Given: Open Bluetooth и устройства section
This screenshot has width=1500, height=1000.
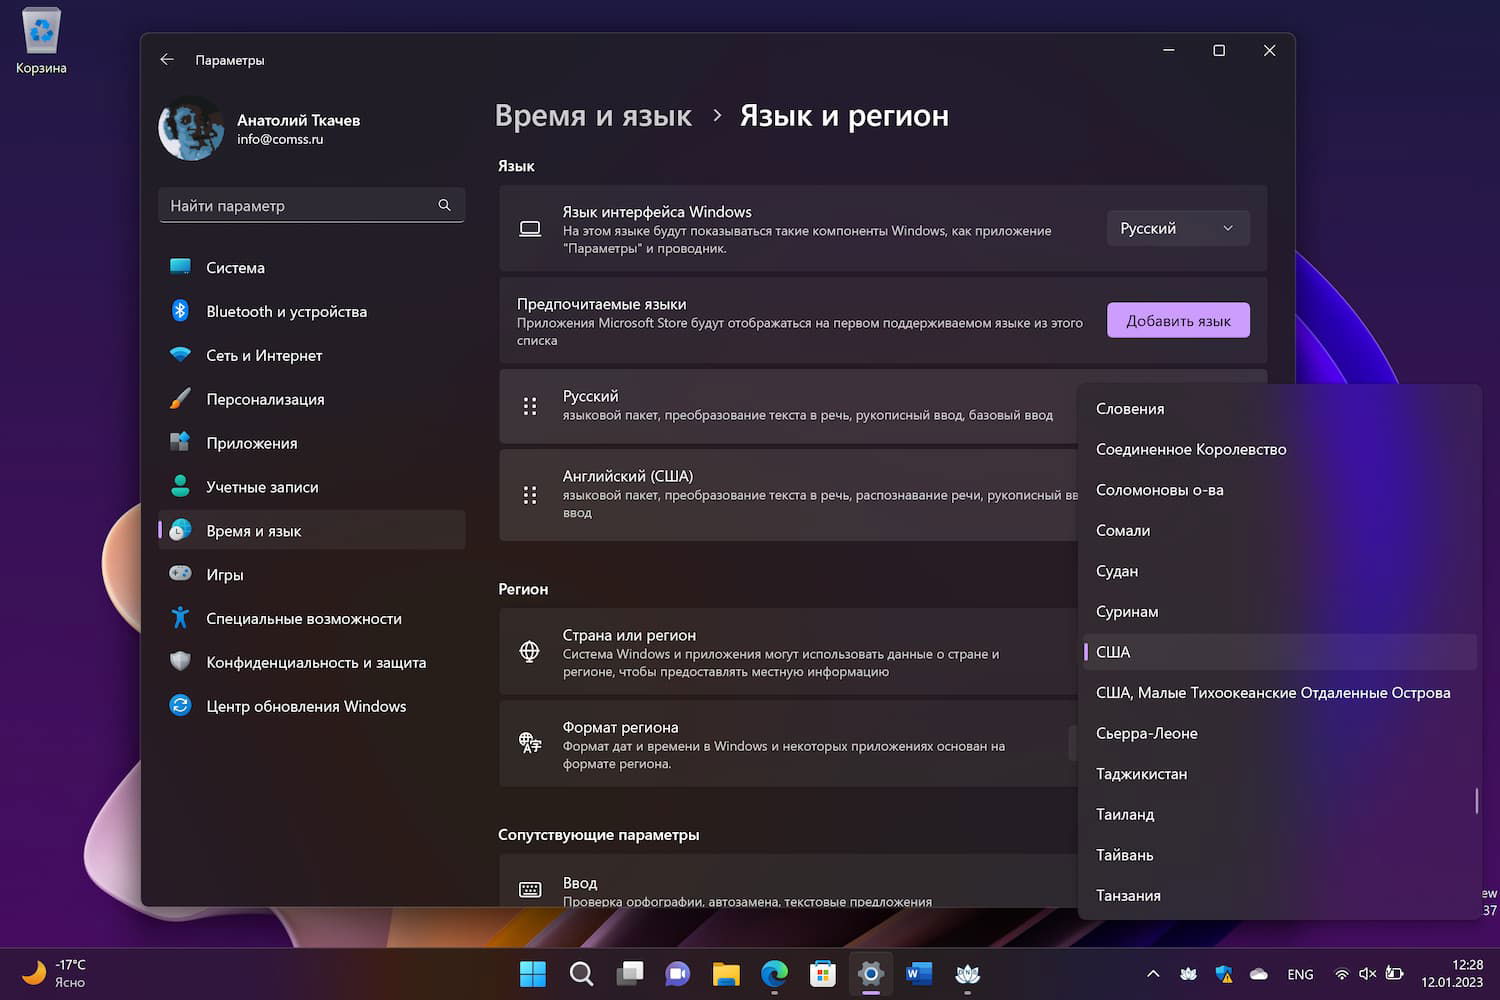Looking at the screenshot, I should tap(312, 312).
